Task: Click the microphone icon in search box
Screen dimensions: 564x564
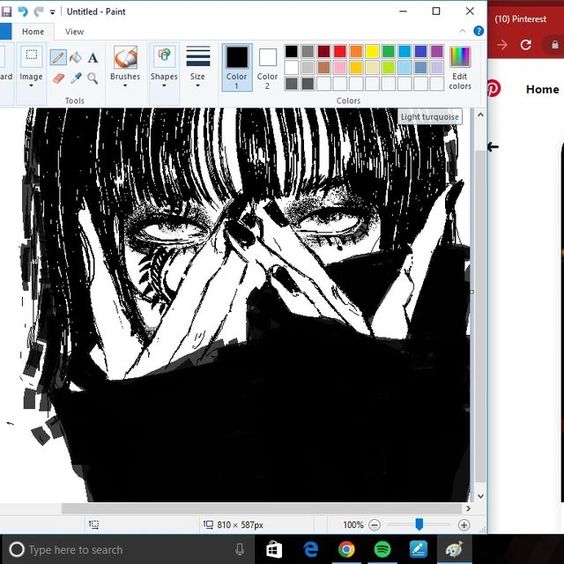Action: click(240, 550)
